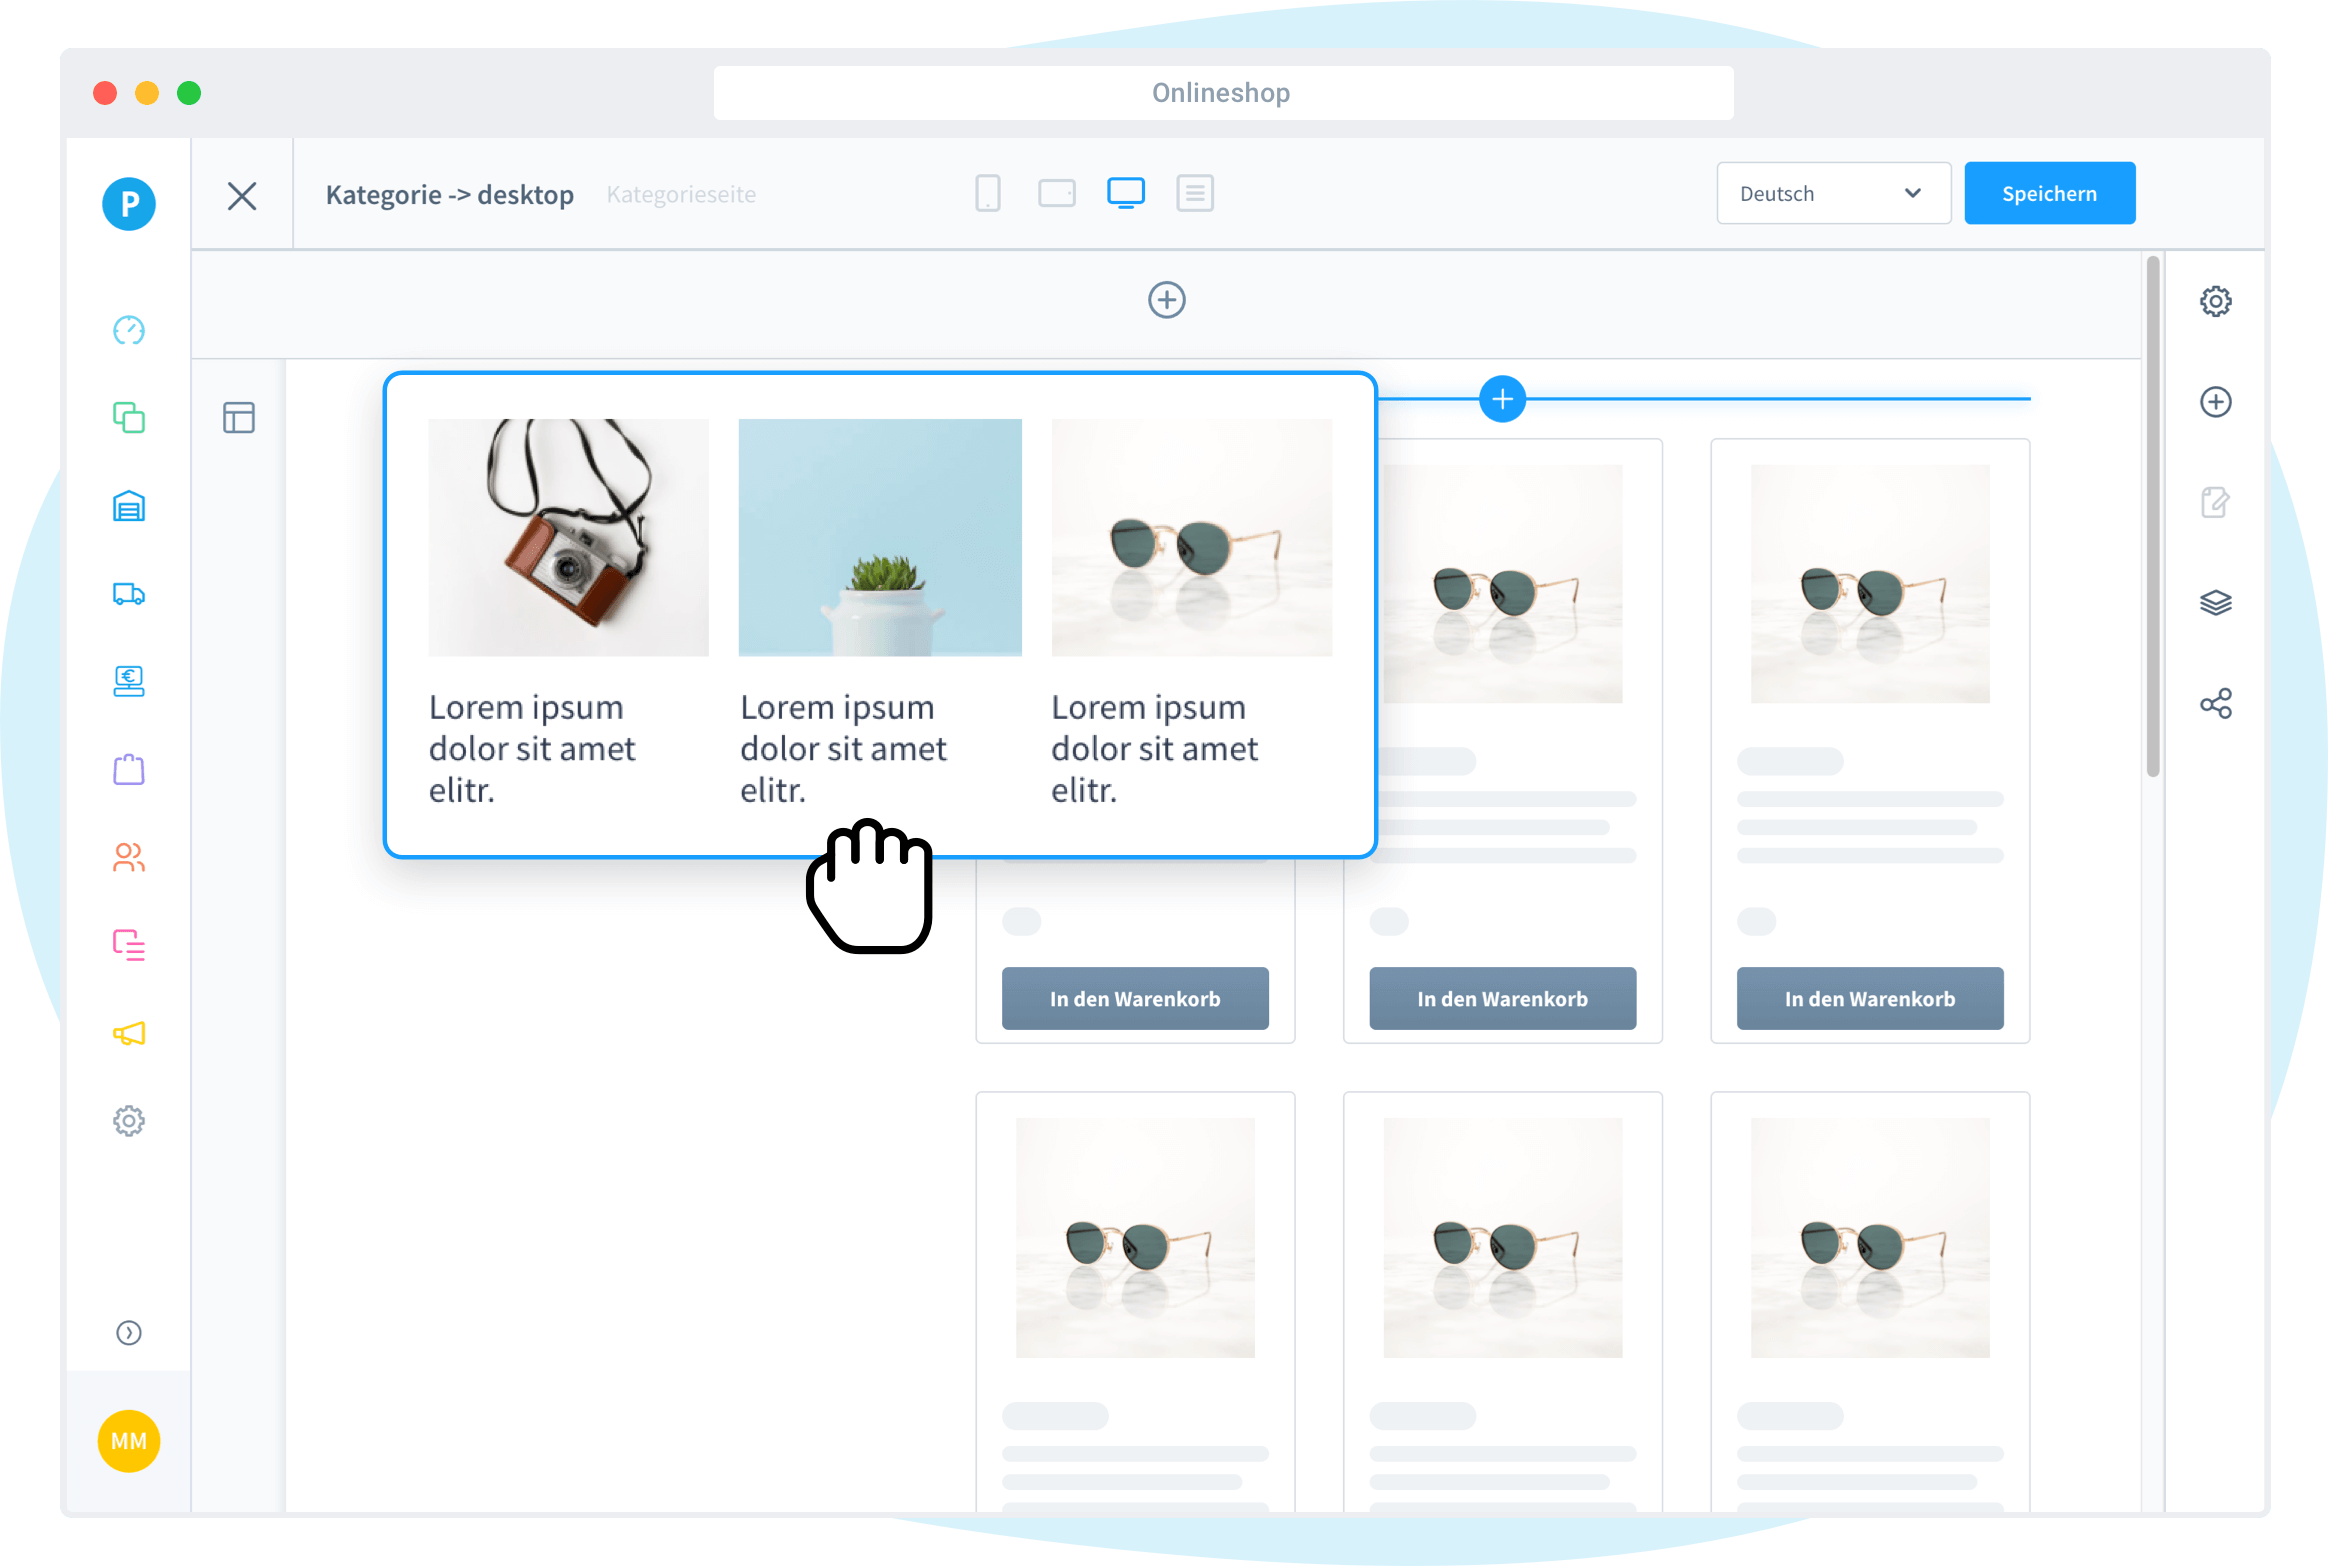
Task: Click the grey circled plus to add section
Action: click(1167, 300)
